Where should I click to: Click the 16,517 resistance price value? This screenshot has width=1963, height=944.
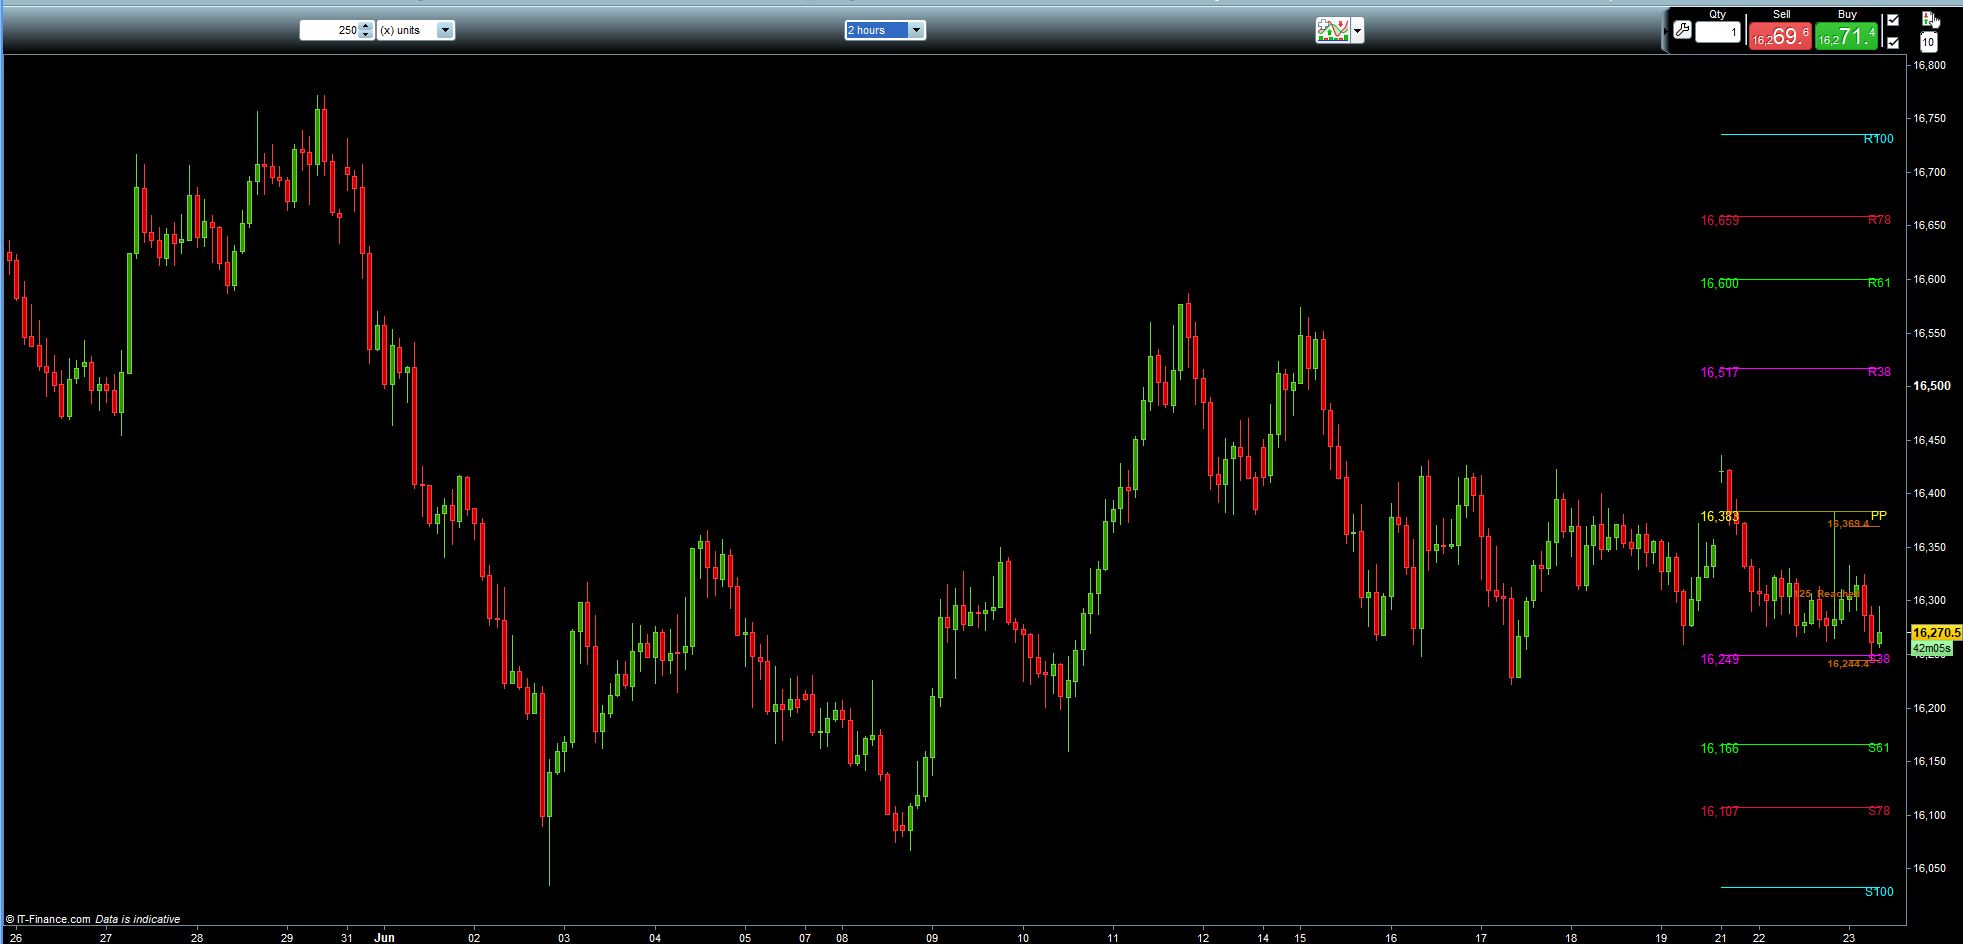coord(1719,373)
